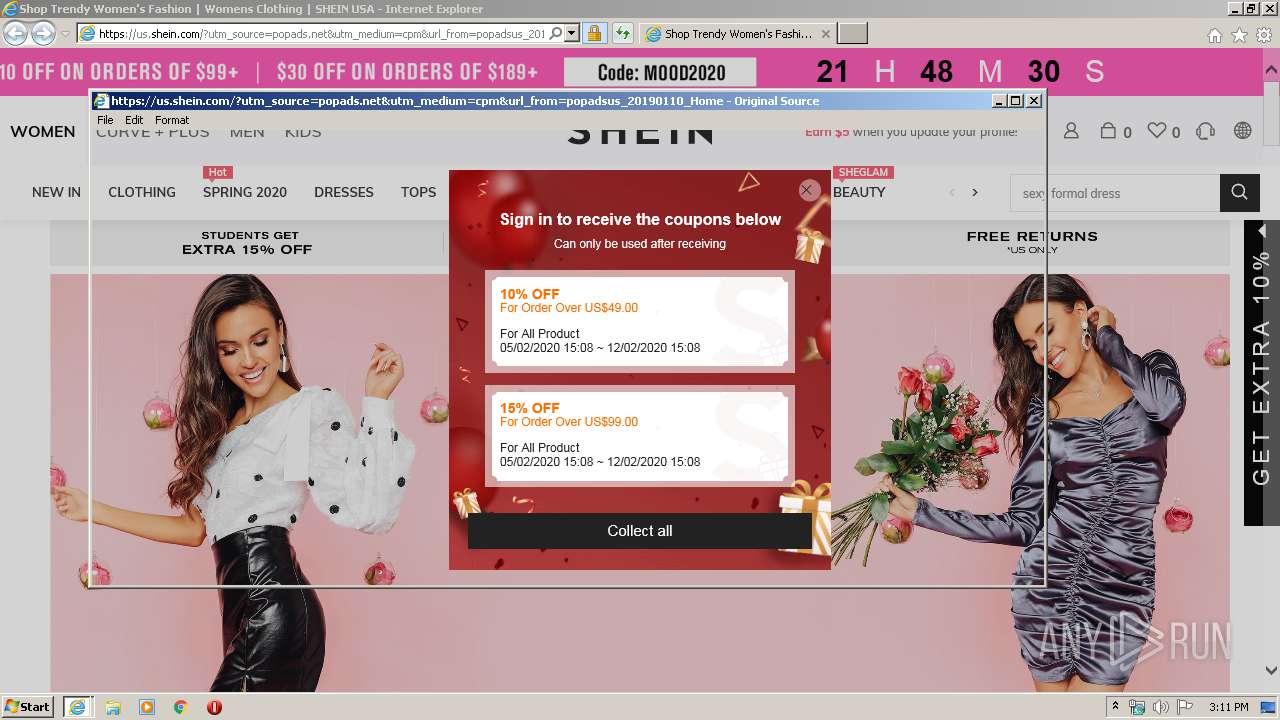Select the 15% OFF coupon card
This screenshot has height=720, width=1280.
click(640, 435)
